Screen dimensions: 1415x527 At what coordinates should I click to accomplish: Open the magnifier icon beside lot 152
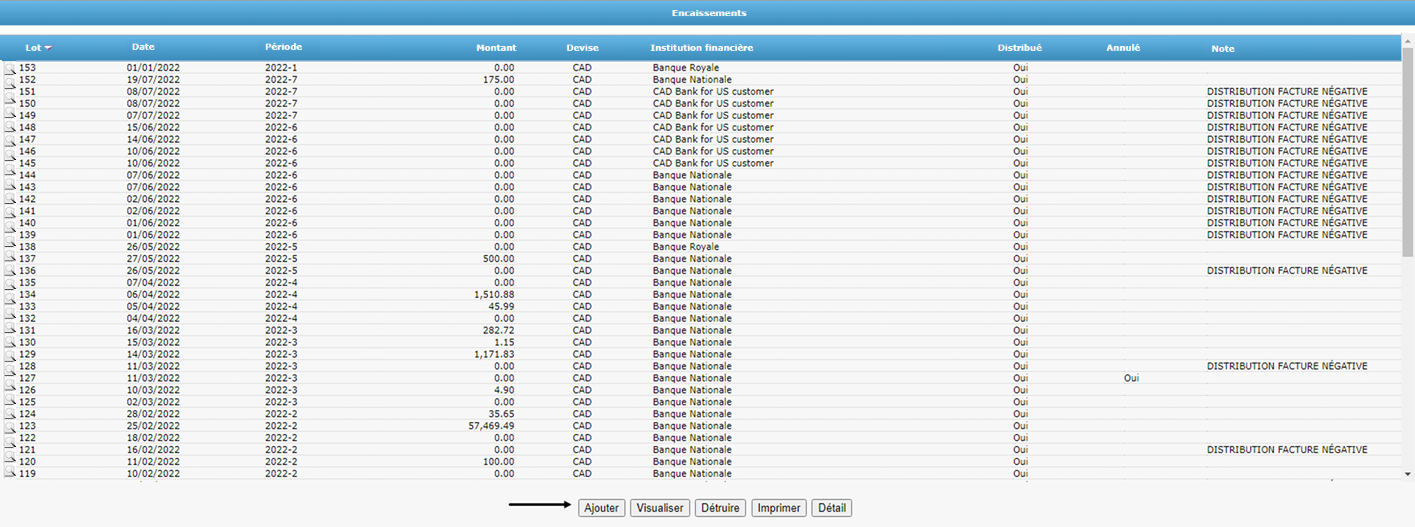tap(10, 80)
